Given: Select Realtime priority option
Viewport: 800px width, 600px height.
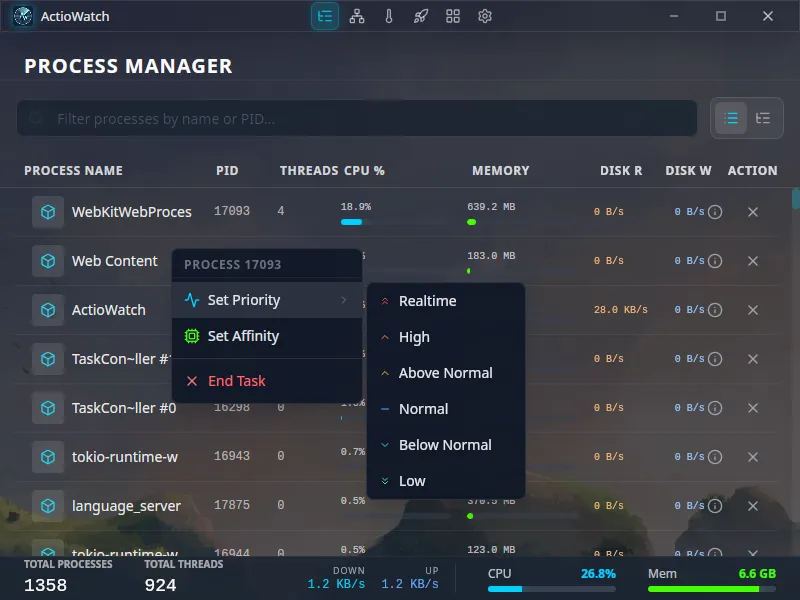Looking at the screenshot, I should 426,300.
